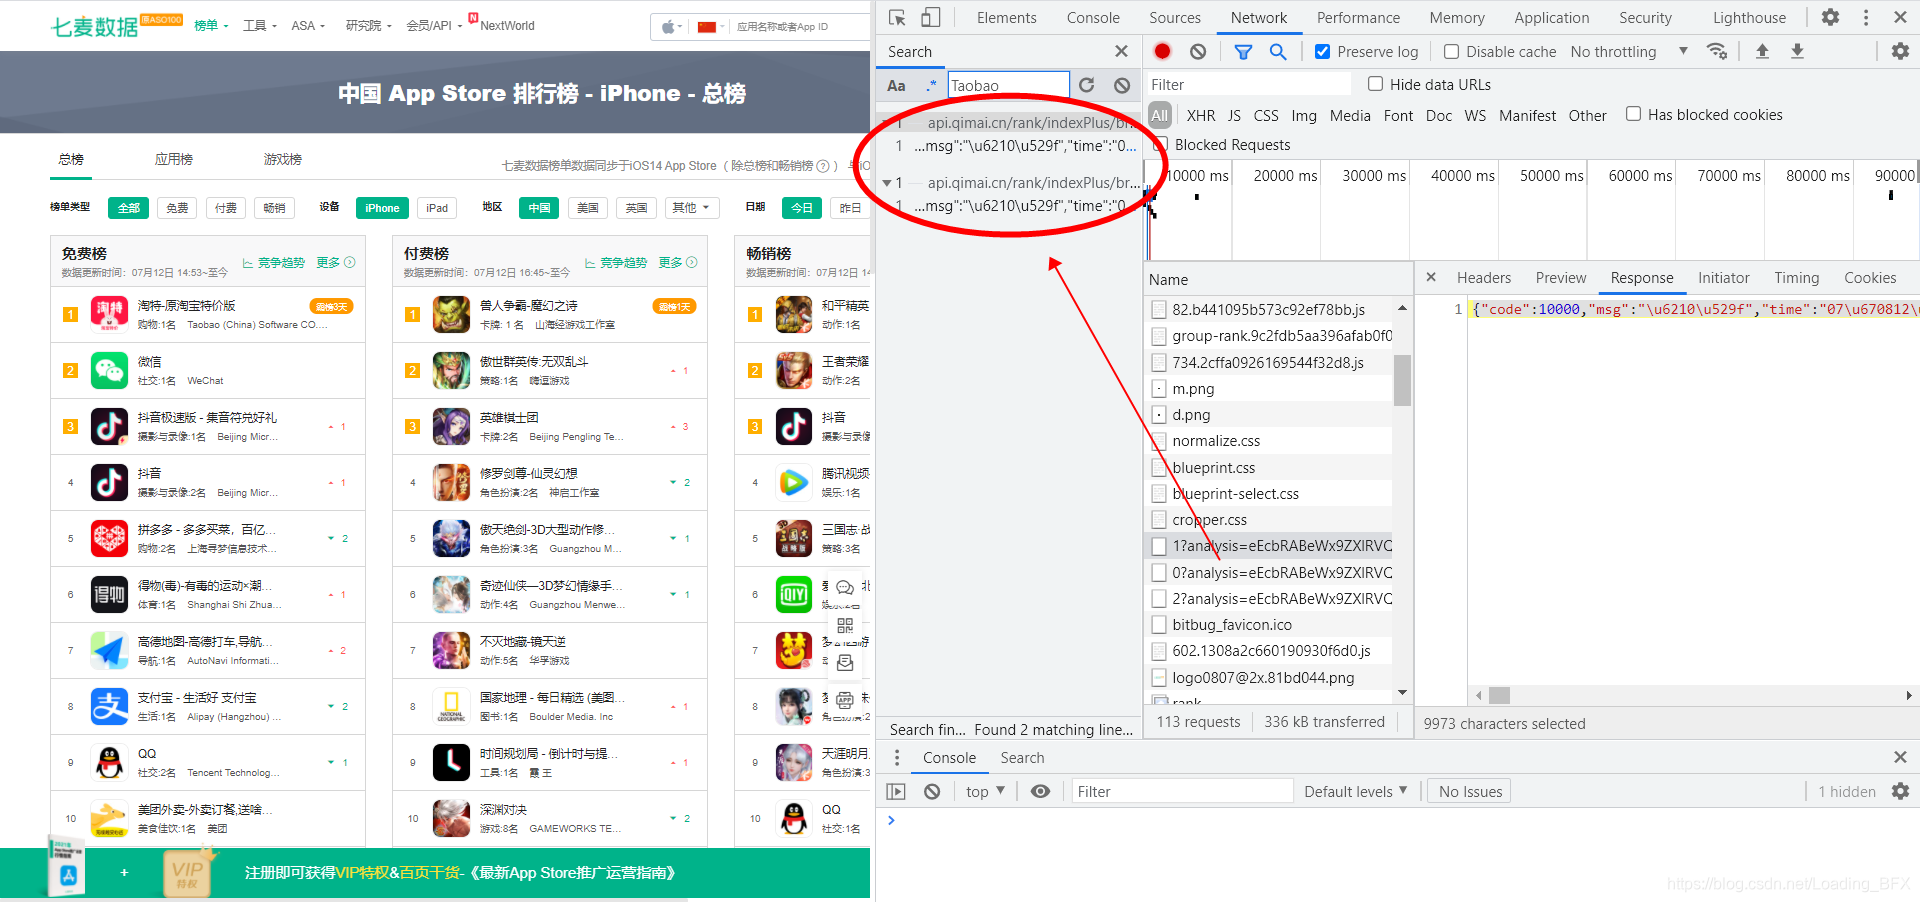Select the iPad device filter
The height and width of the screenshot is (902, 1920).
[437, 208]
